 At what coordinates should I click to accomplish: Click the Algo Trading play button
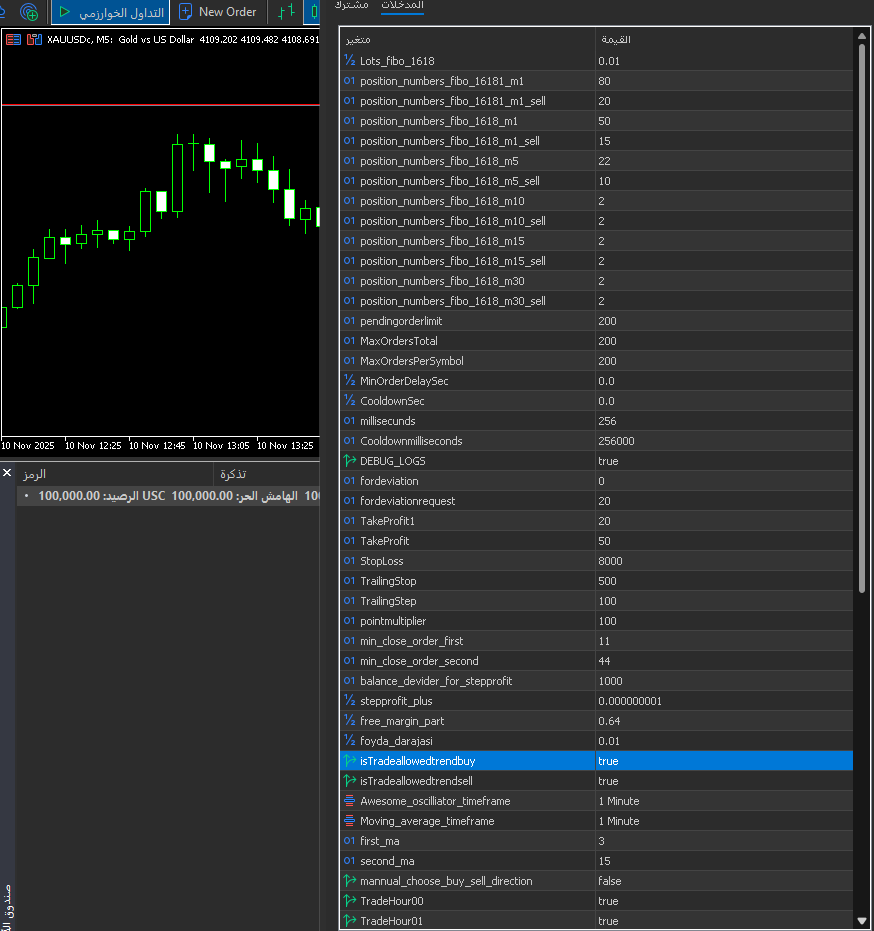pos(66,12)
